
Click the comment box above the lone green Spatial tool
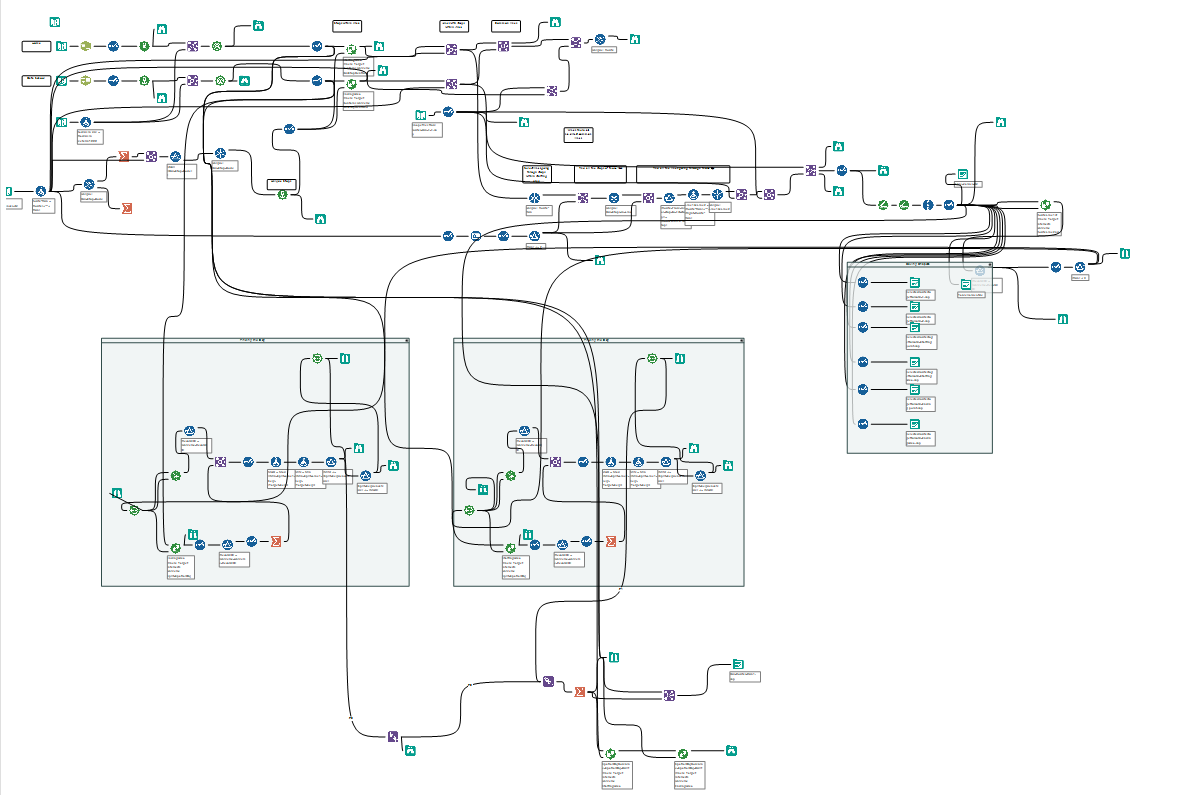(282, 183)
